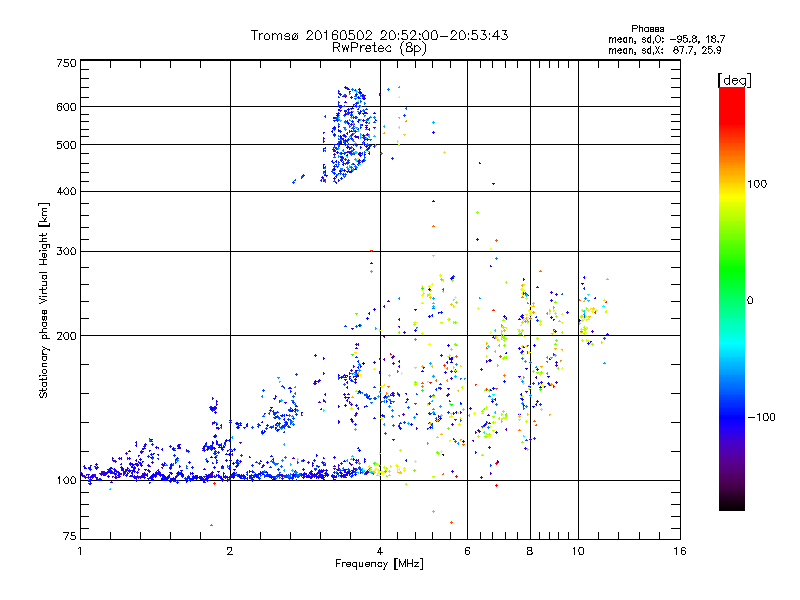Click the dense blue echo cluster near 500 km

(x=349, y=135)
